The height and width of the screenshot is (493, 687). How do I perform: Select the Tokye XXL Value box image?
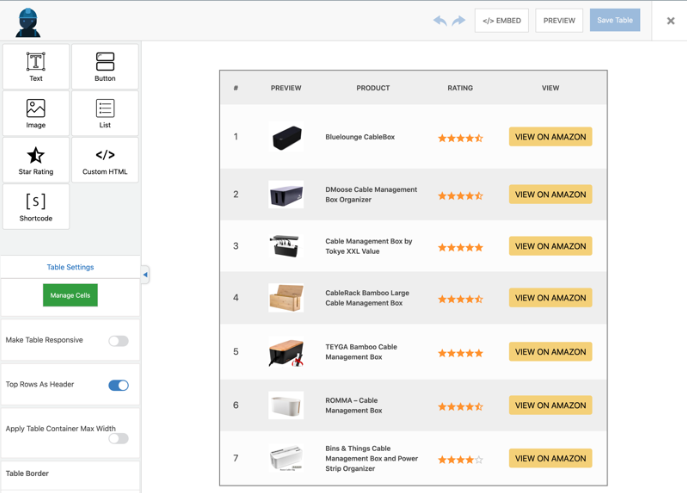(286, 246)
